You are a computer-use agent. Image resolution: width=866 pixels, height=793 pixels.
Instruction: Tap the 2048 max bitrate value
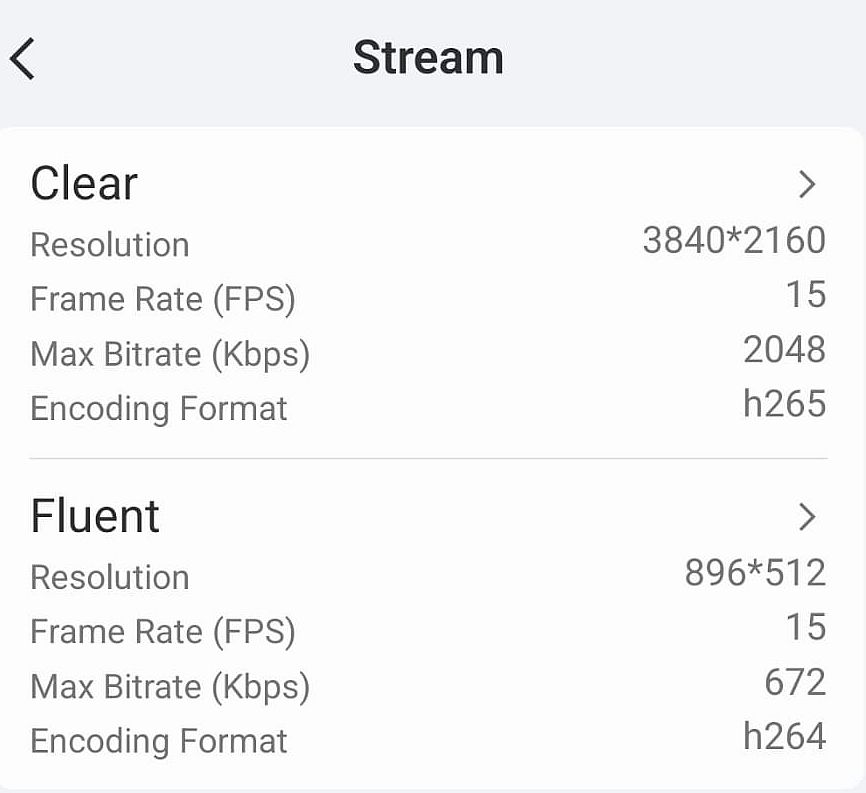click(x=784, y=350)
